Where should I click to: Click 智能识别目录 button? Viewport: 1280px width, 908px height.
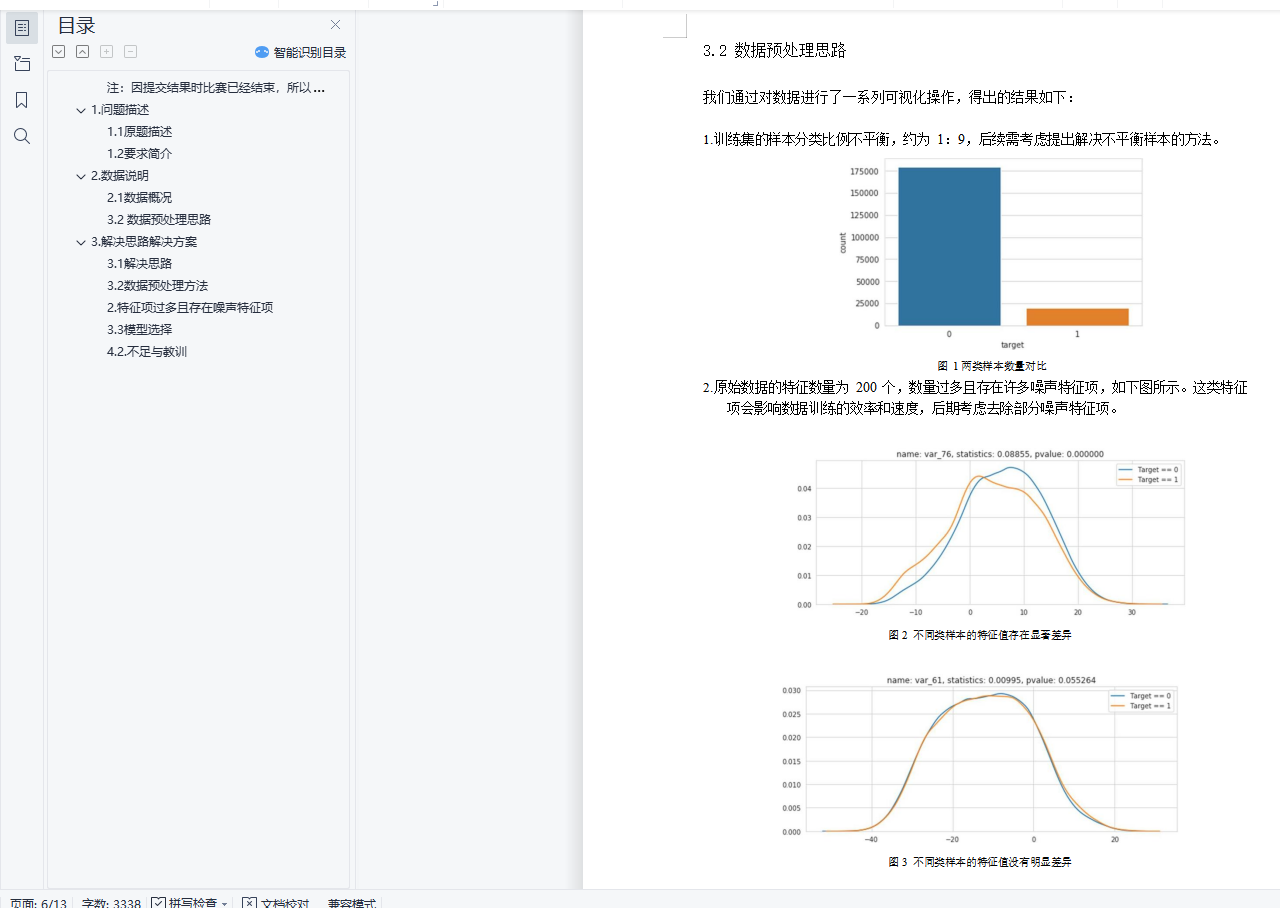pyautogui.click(x=300, y=52)
